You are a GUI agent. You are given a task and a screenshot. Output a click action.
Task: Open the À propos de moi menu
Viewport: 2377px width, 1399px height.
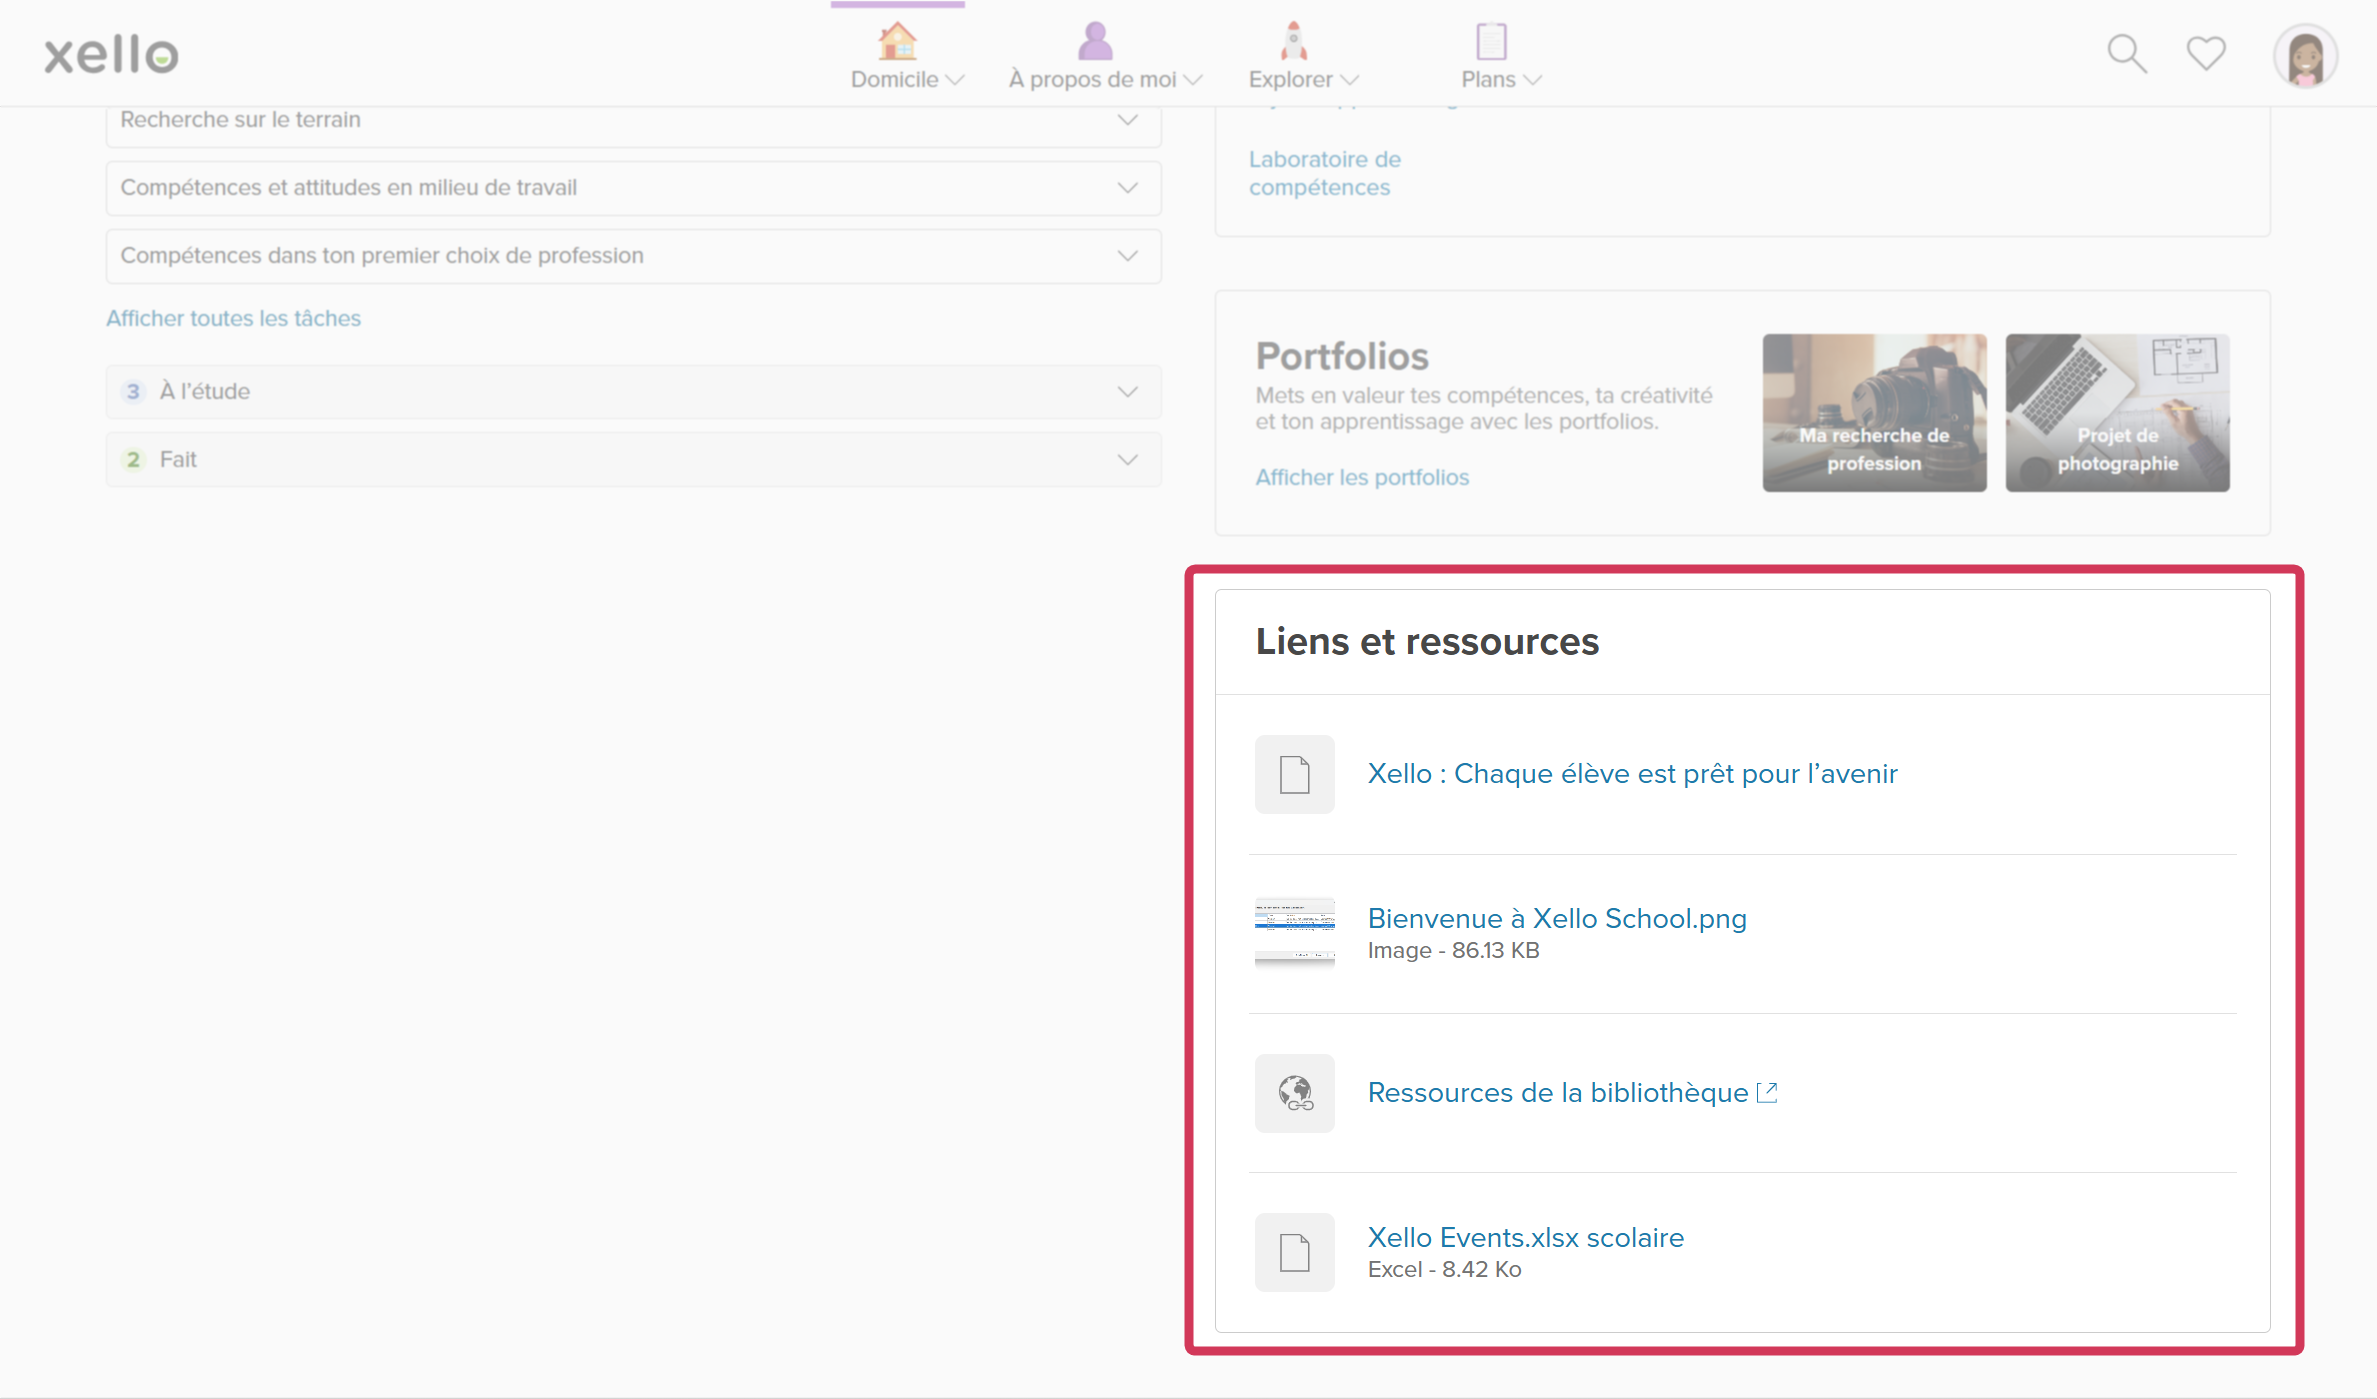coord(1105,79)
